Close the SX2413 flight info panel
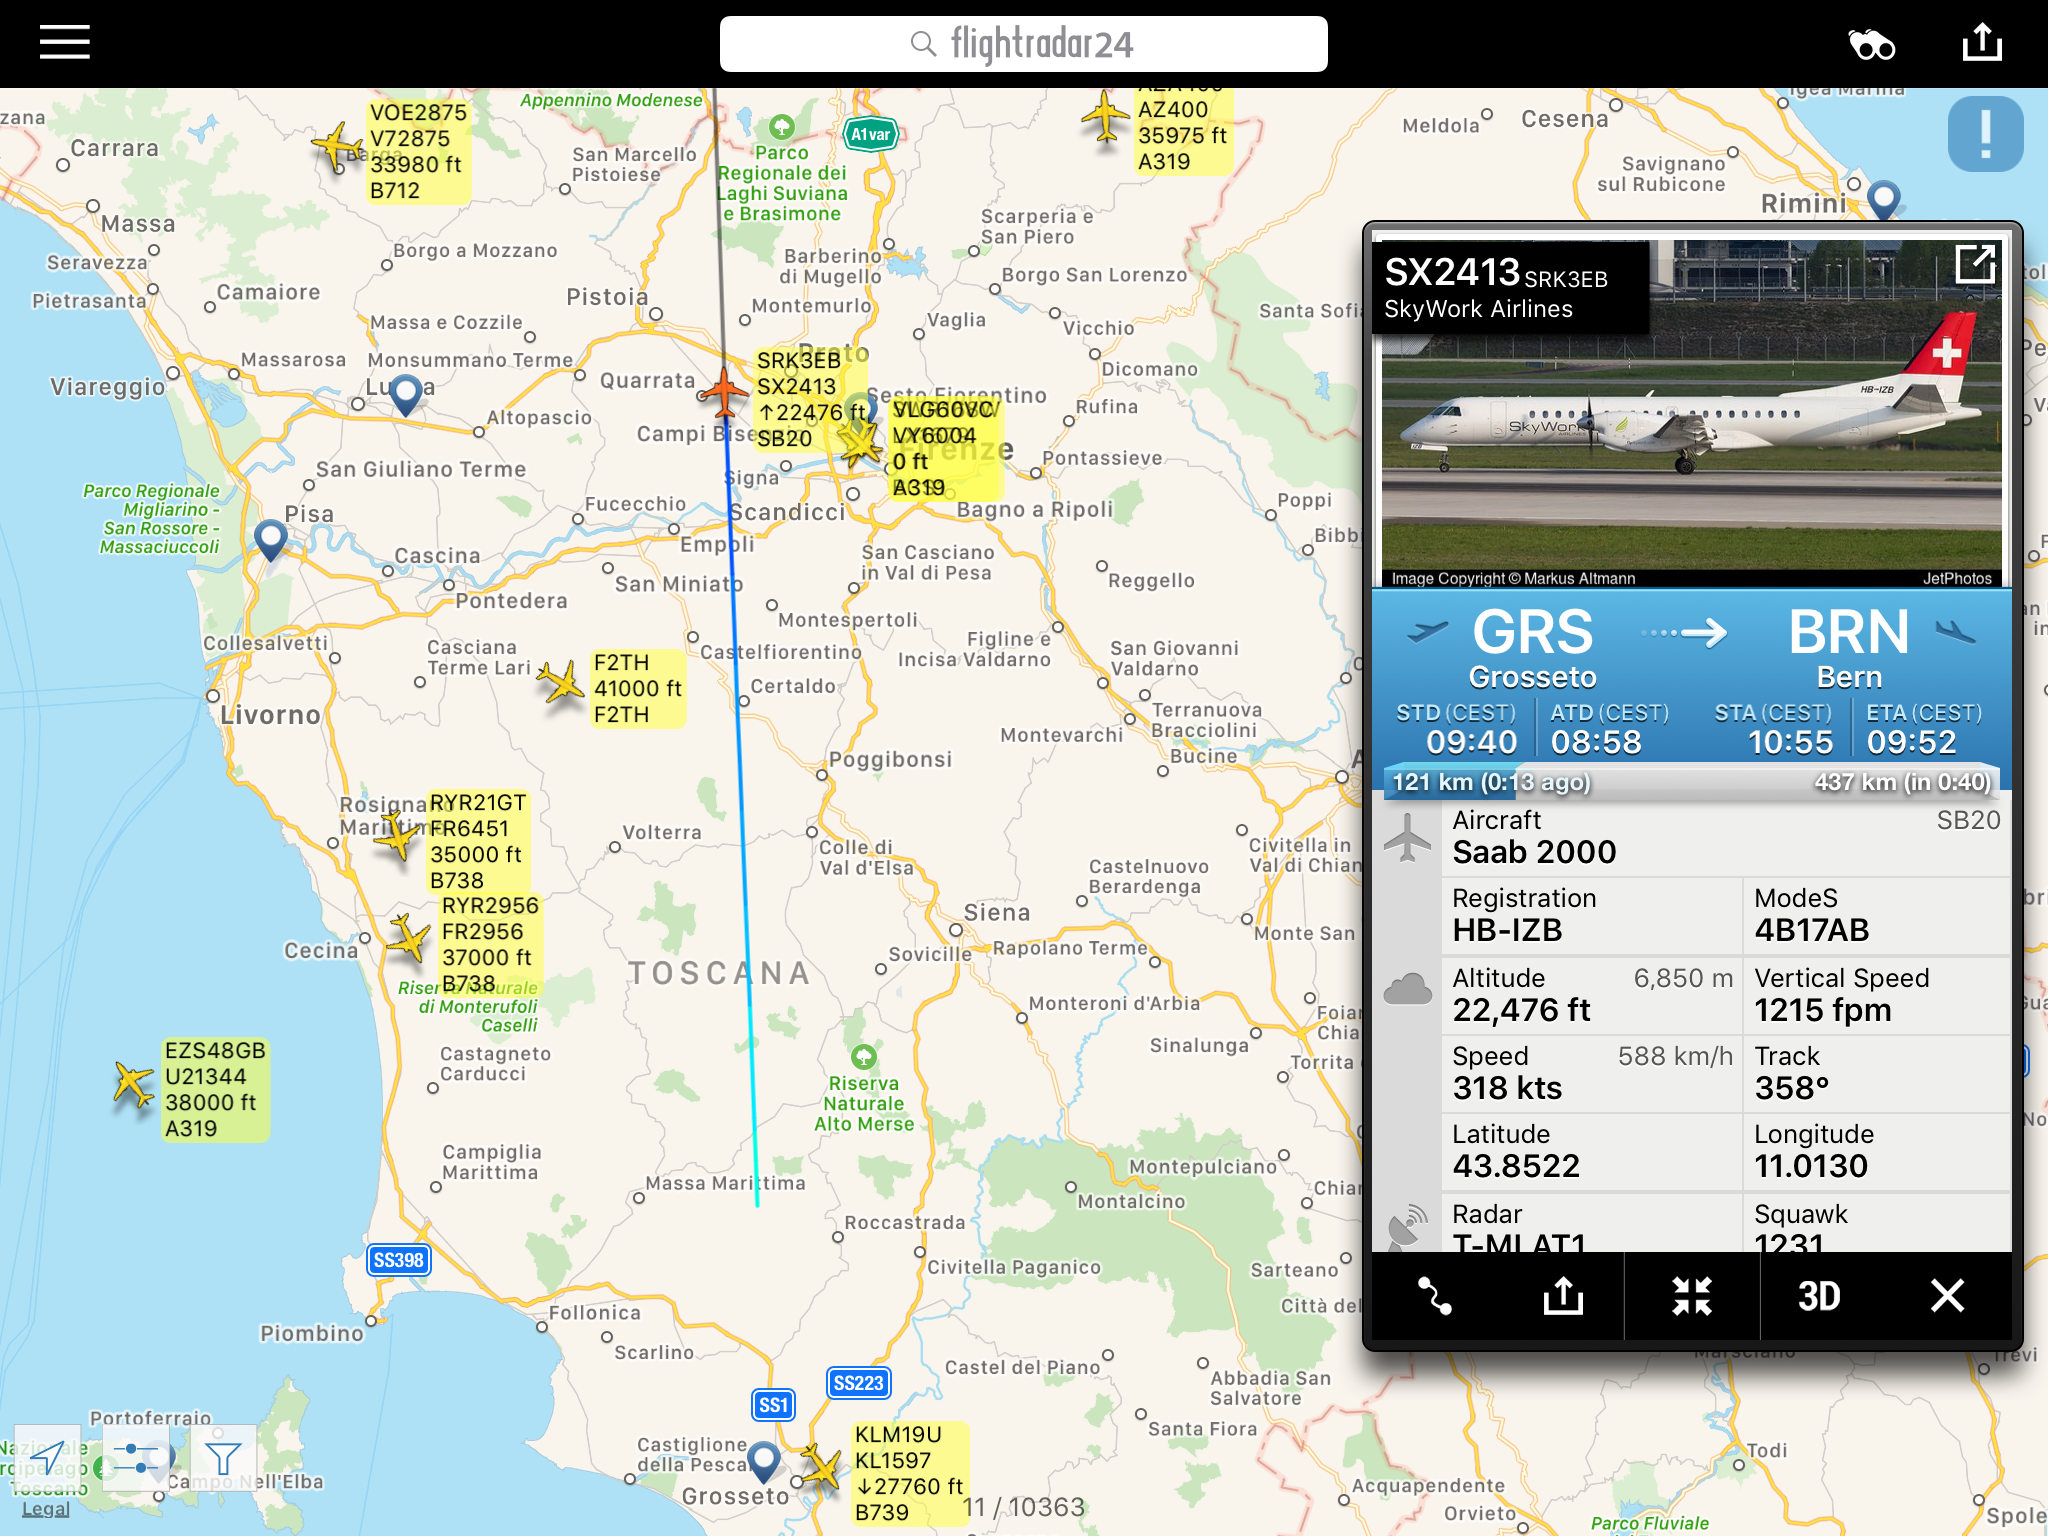The height and width of the screenshot is (1536, 2048). point(1947,1296)
